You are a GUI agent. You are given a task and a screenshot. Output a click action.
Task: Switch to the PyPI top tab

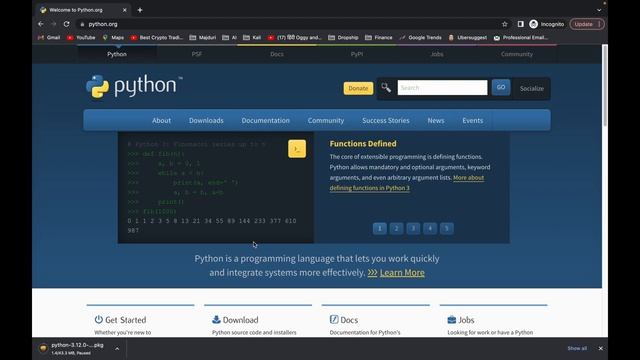click(357, 54)
